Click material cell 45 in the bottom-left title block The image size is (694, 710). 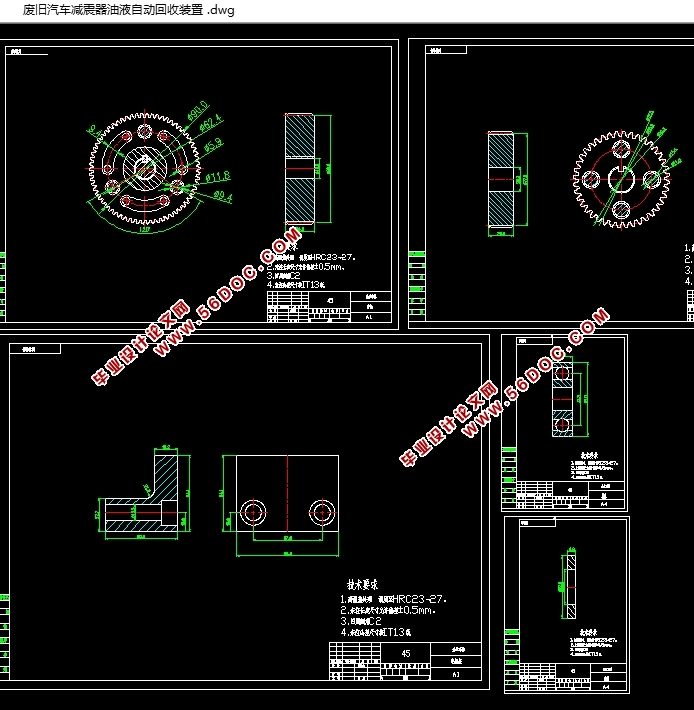[x=406, y=653]
